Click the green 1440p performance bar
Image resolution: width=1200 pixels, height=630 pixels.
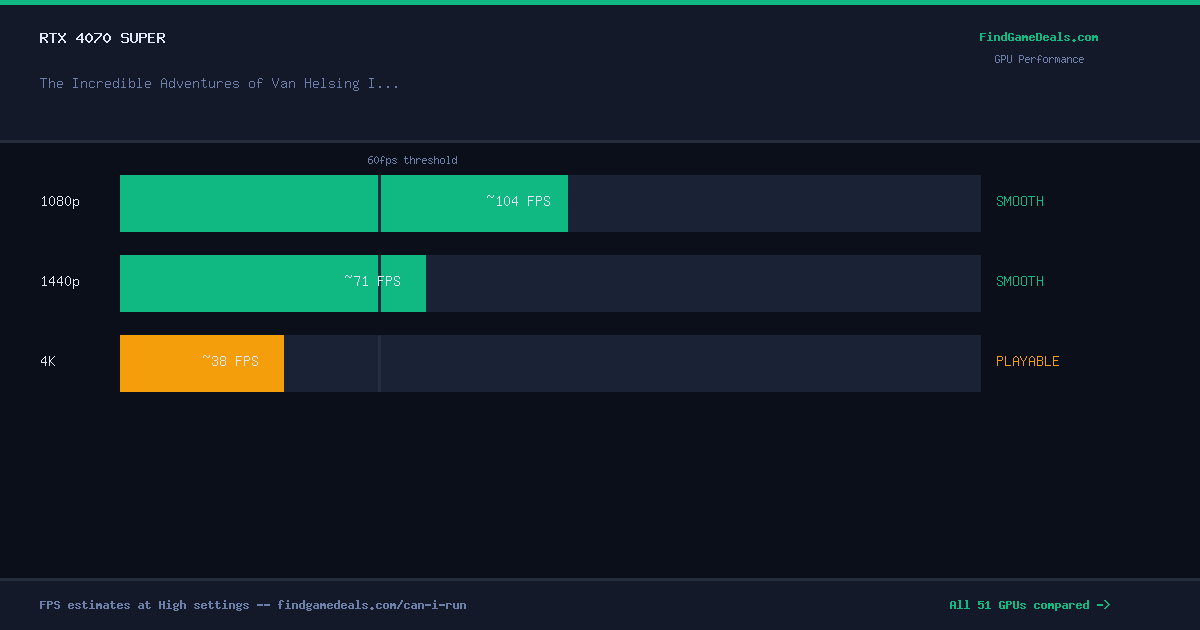[x=273, y=283]
